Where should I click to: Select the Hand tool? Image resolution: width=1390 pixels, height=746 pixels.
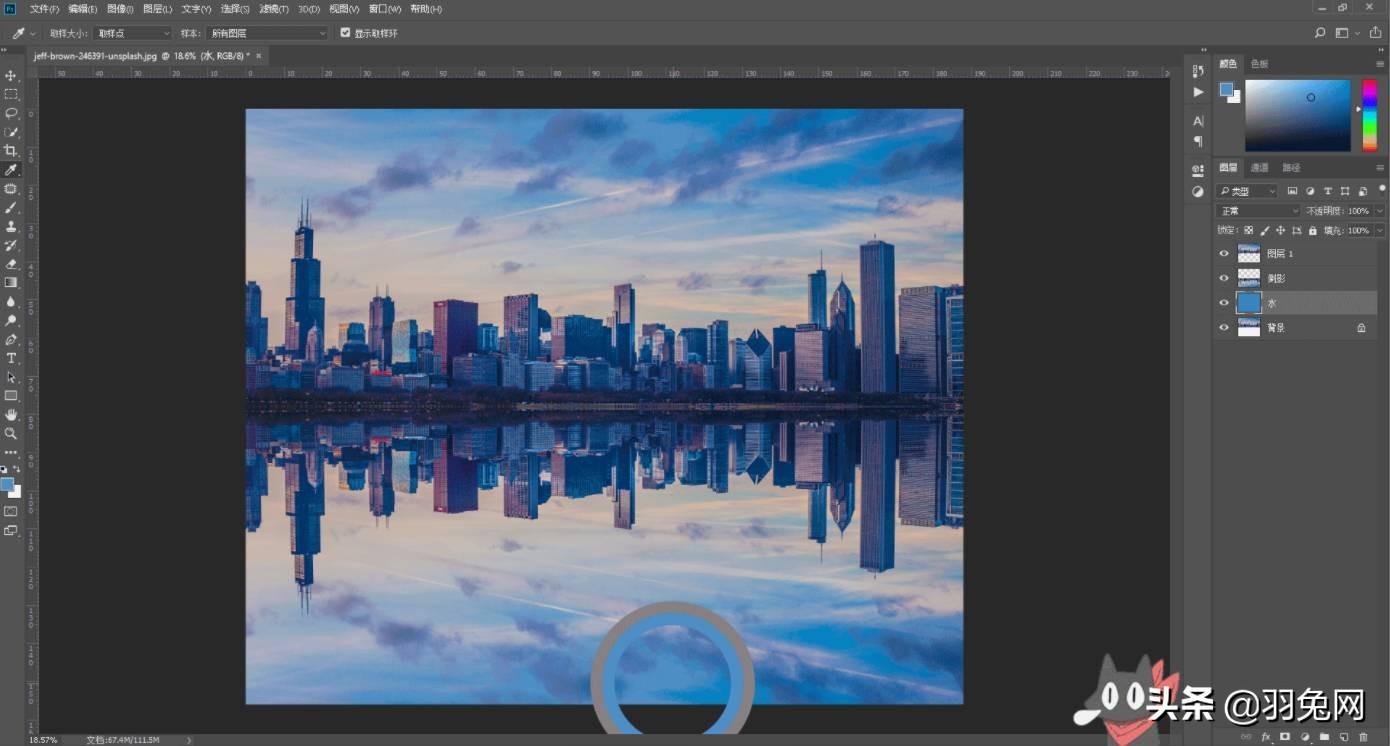[11, 415]
